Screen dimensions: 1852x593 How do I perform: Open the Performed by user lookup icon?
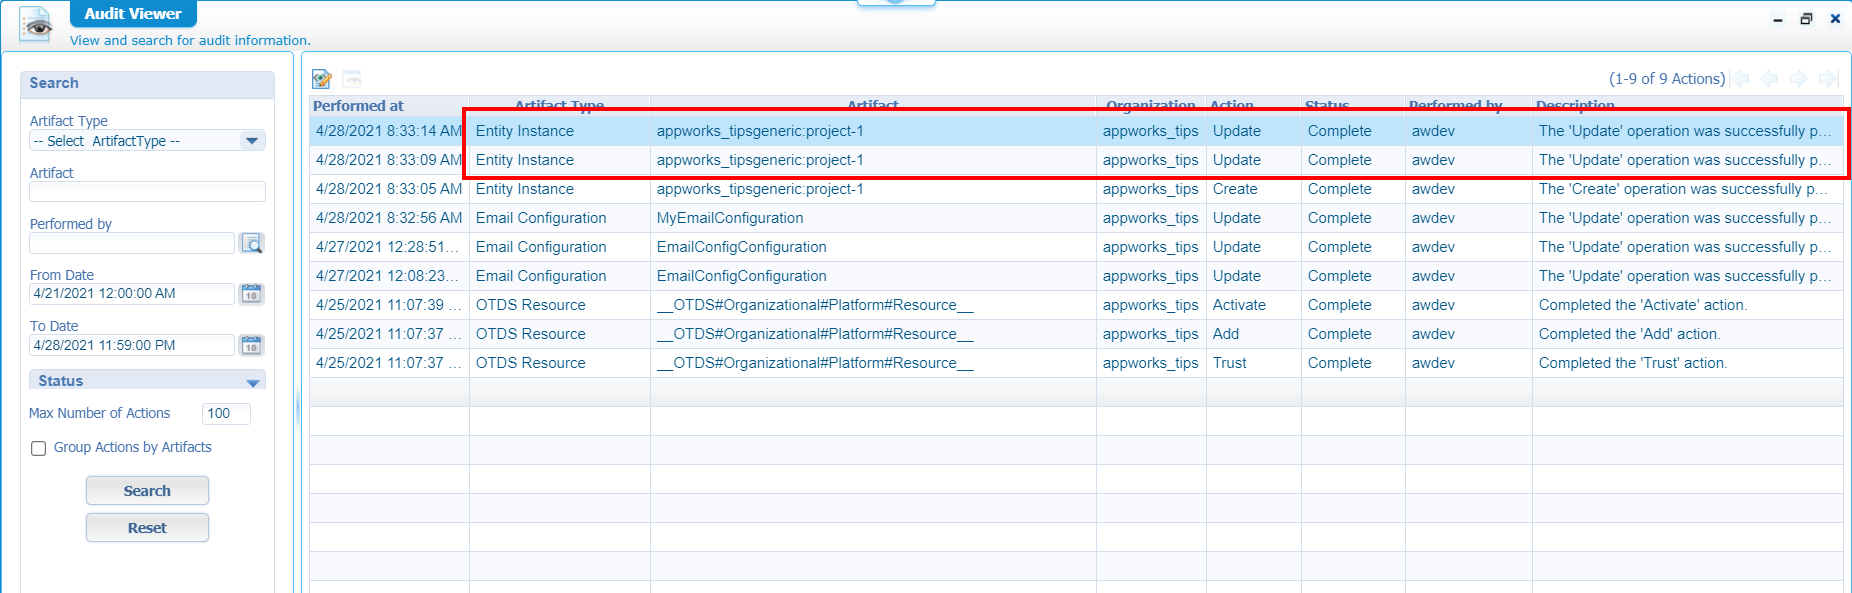252,243
